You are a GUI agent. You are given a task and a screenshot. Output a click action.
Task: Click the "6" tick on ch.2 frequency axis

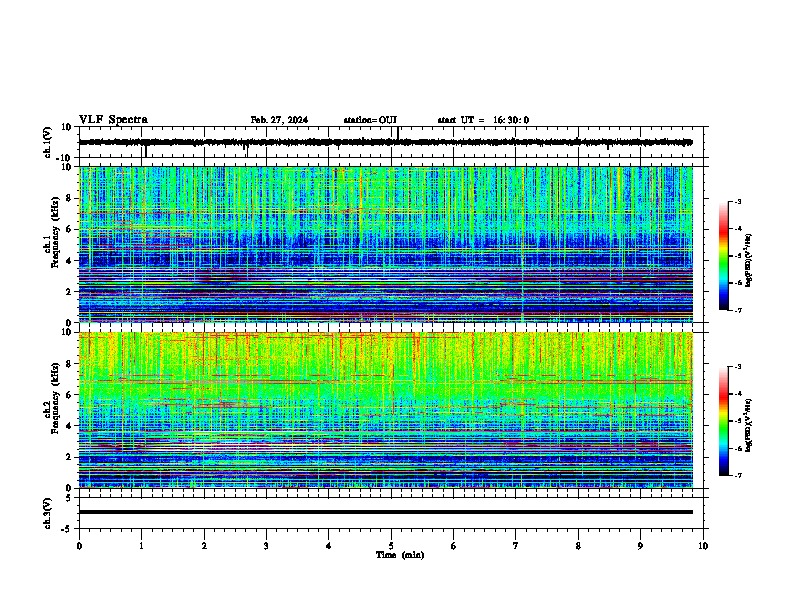pyautogui.click(x=70, y=395)
